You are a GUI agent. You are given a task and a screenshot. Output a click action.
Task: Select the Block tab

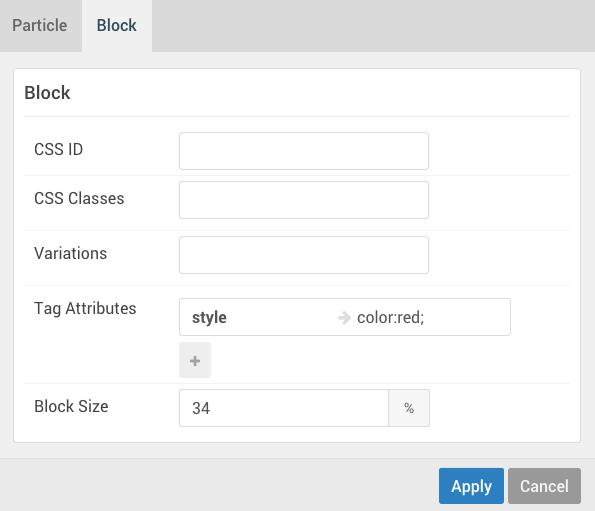click(x=117, y=25)
